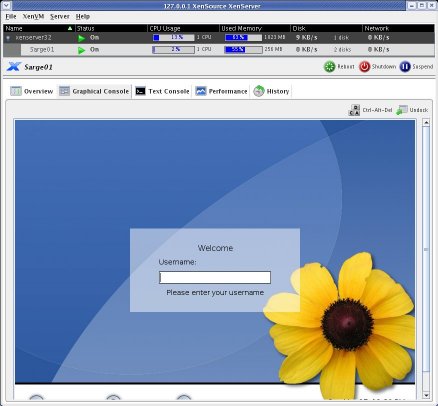
Task: Click the History clock icon
Action: tap(259, 91)
